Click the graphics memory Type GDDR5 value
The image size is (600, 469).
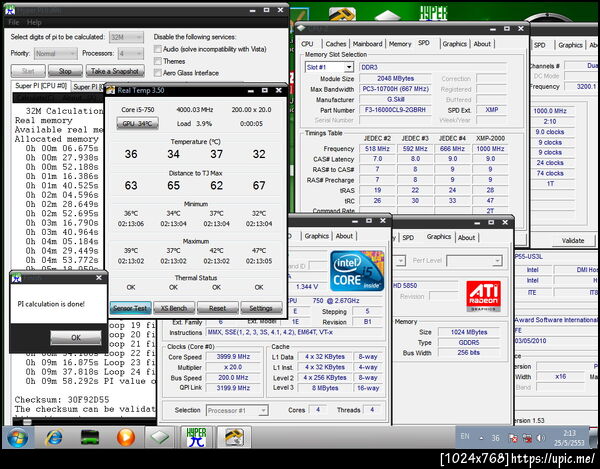469,342
